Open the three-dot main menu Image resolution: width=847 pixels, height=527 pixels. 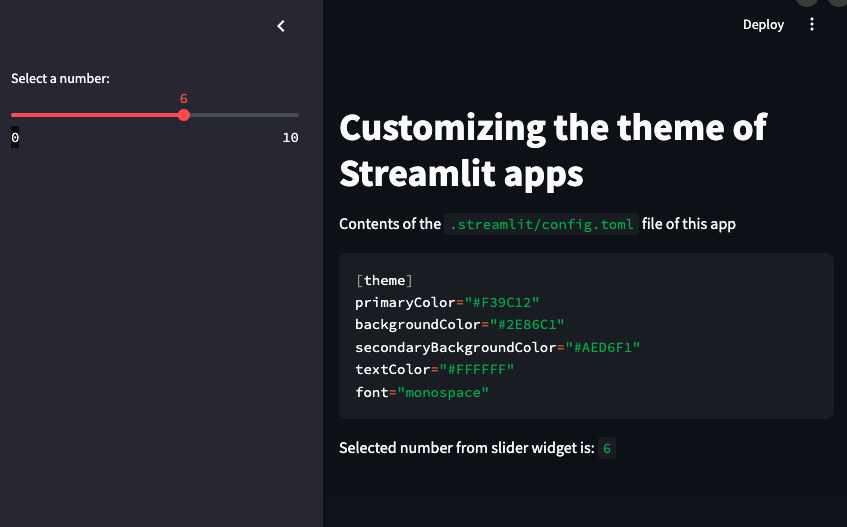pyautogui.click(x=811, y=24)
